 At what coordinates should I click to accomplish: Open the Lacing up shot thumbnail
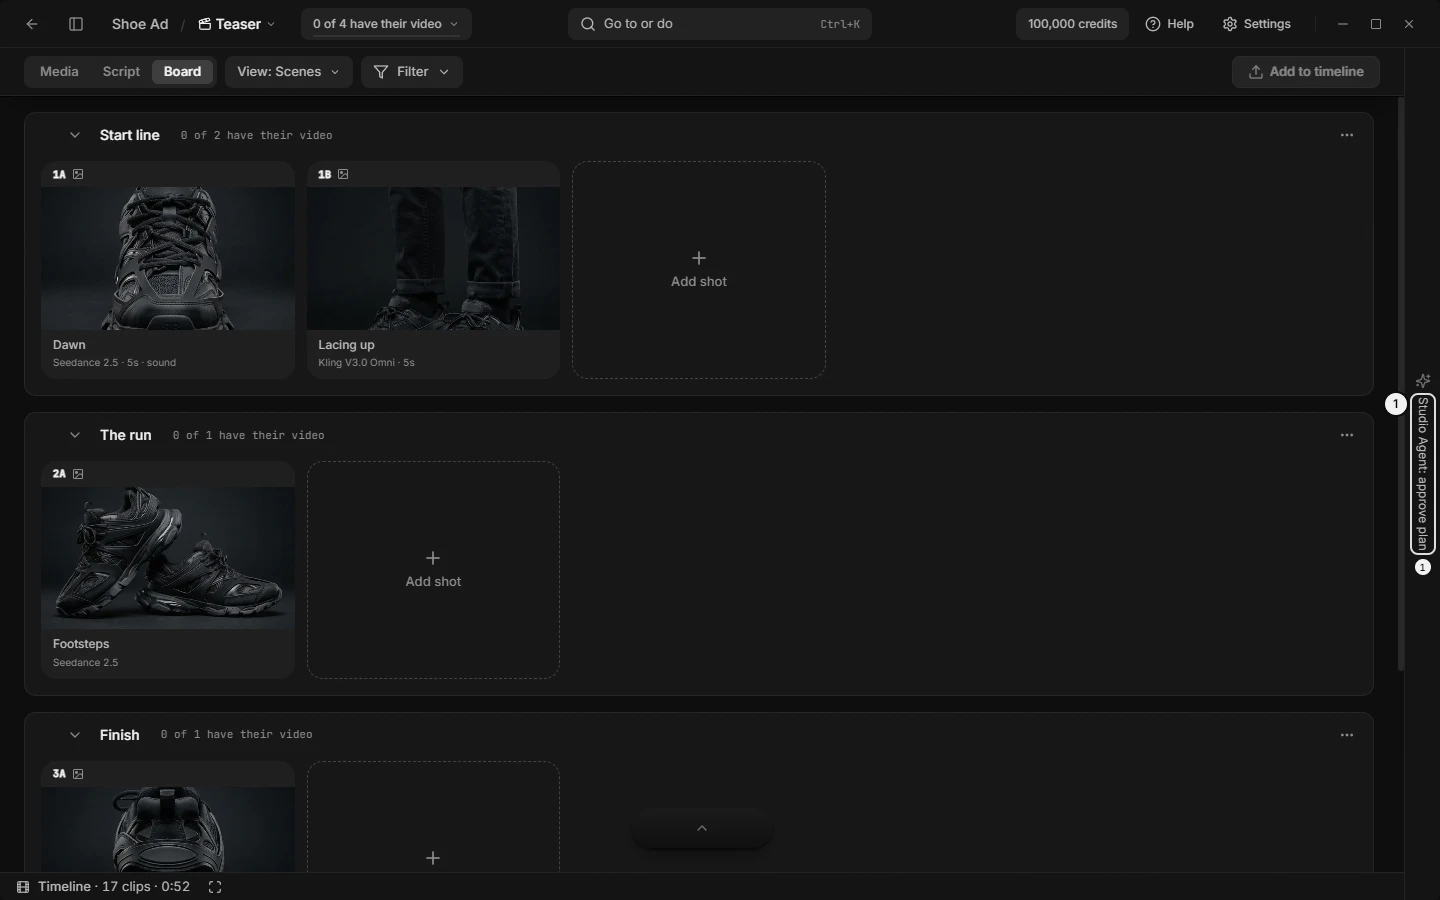click(433, 258)
